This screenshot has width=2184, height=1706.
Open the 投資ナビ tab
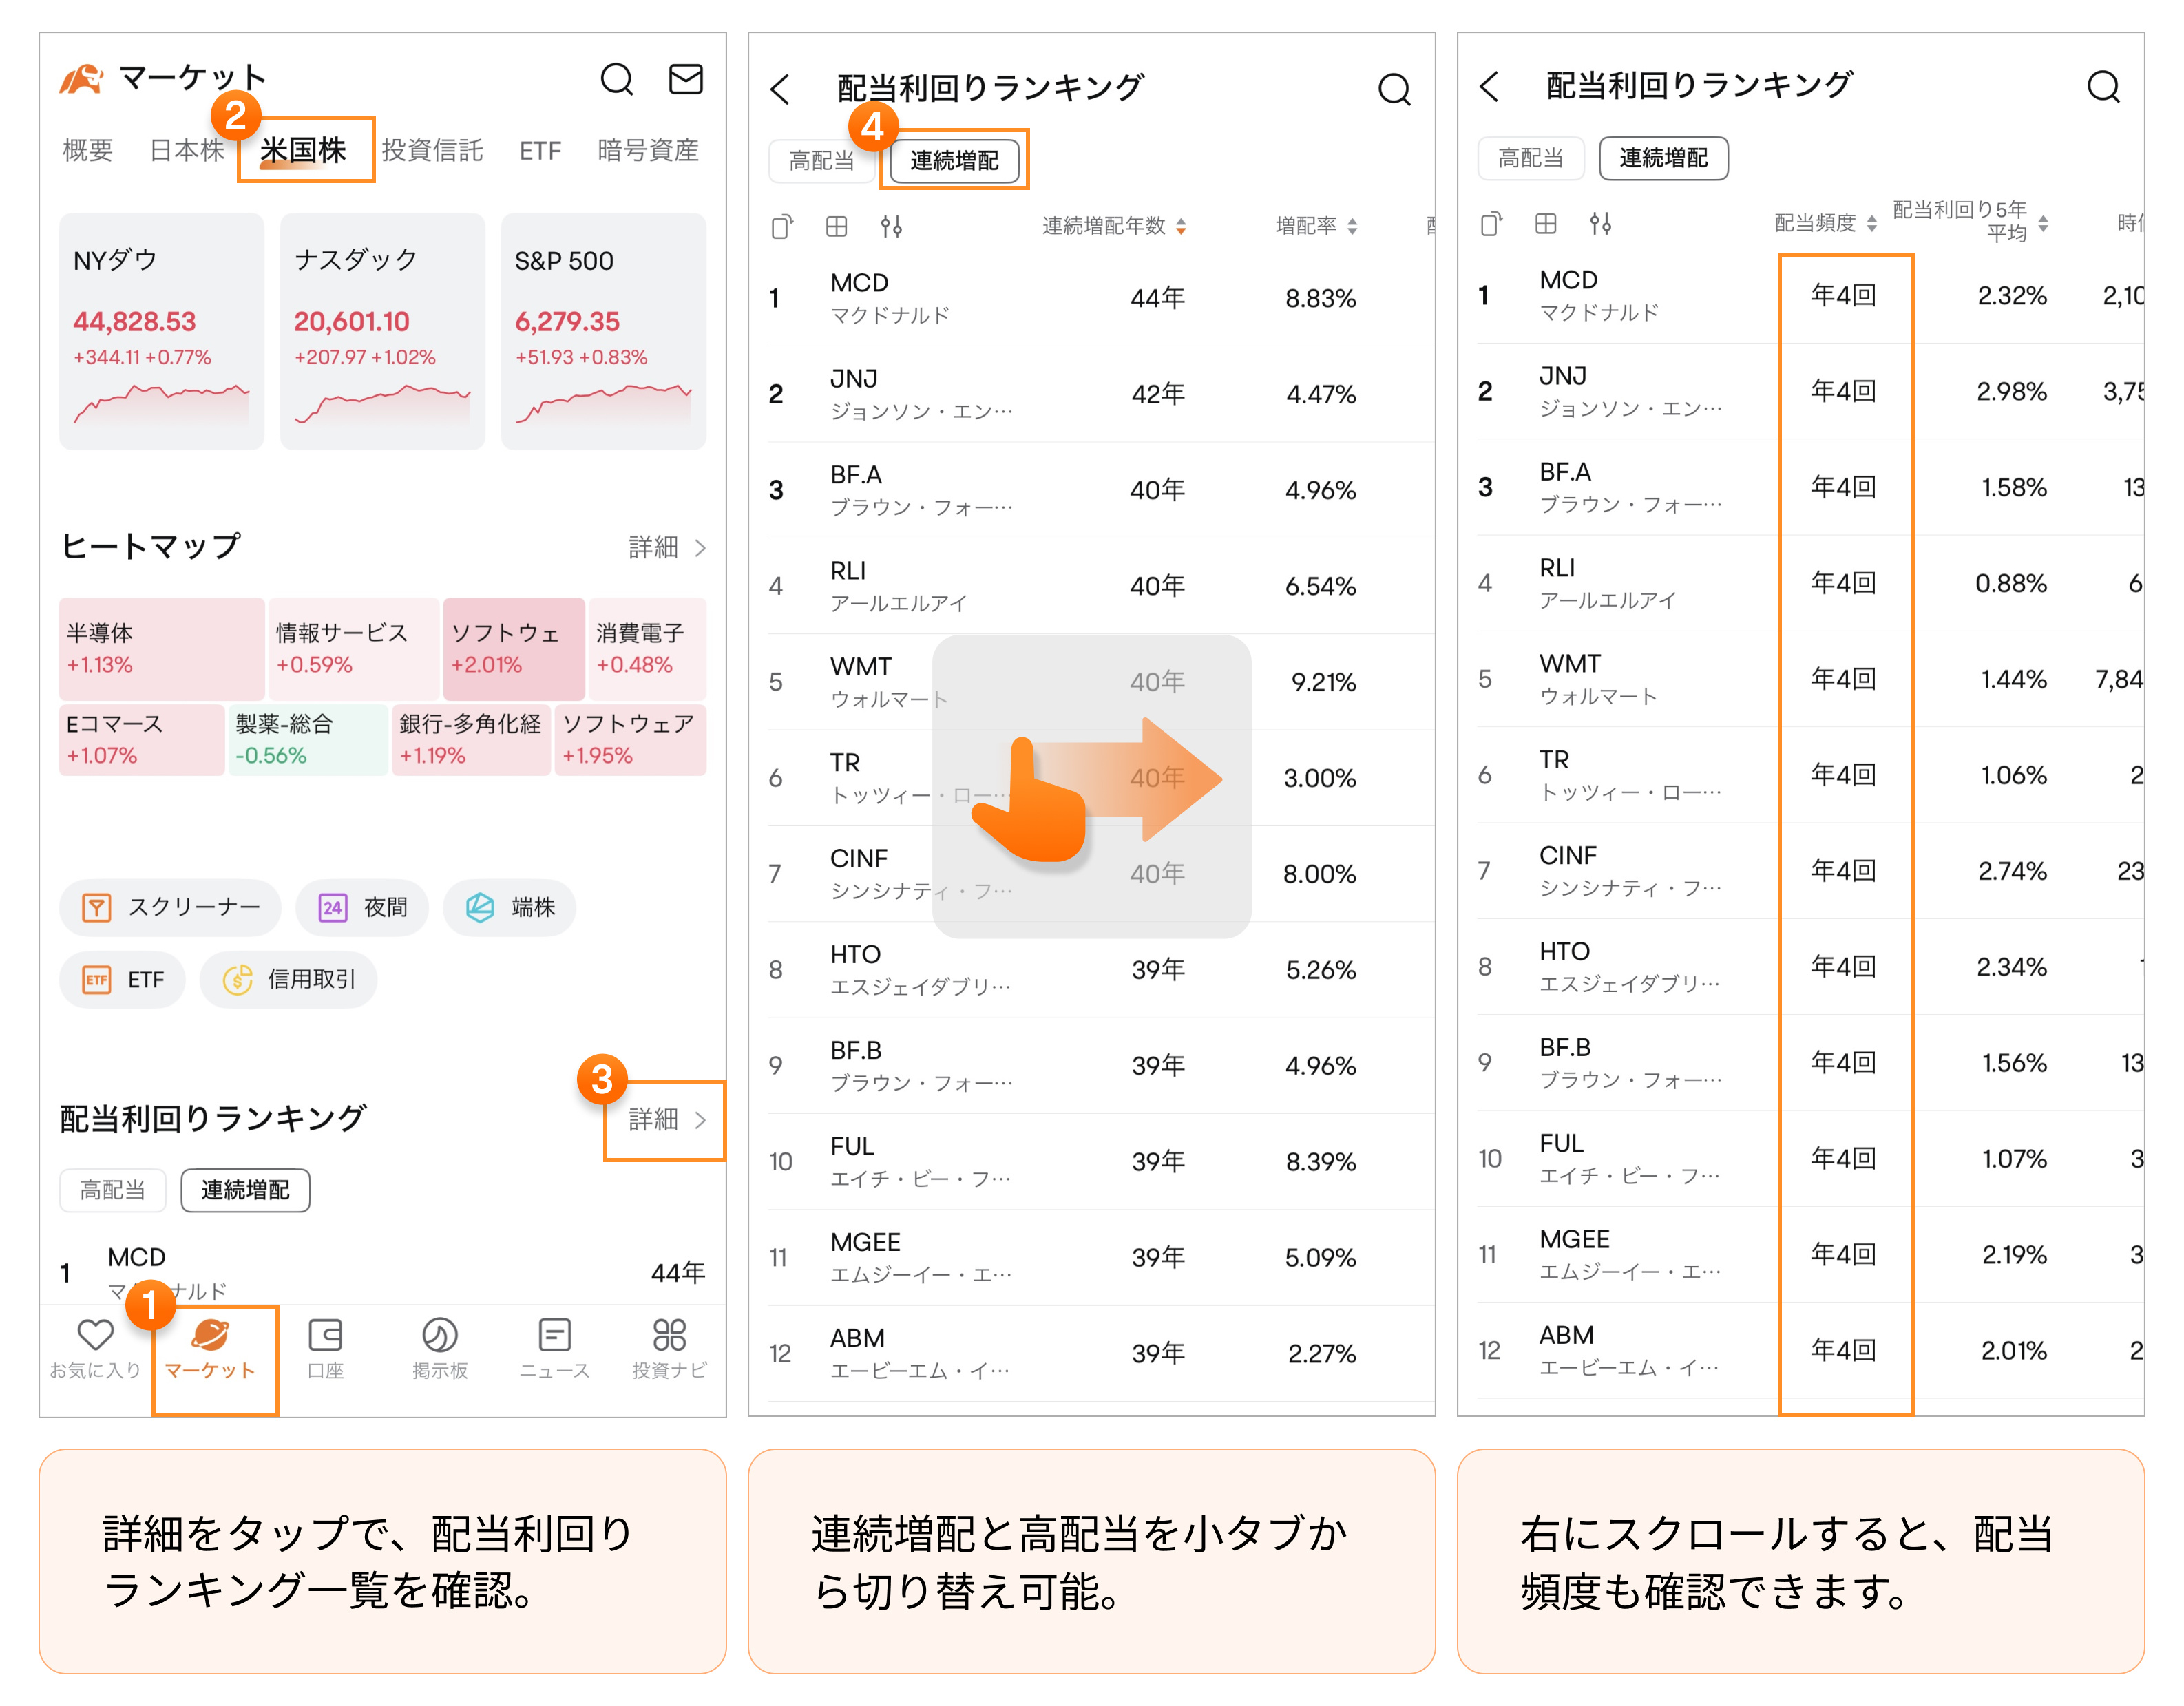pyautogui.click(x=669, y=1348)
